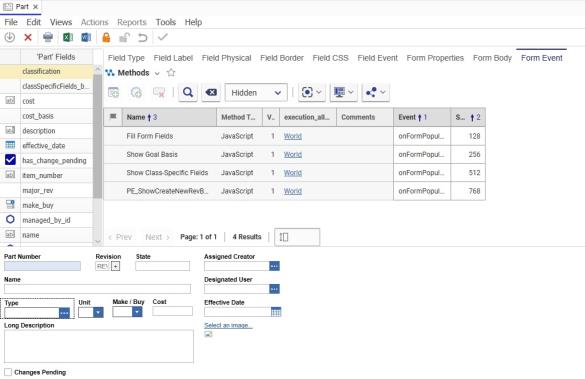Click the make_buy field icon
This screenshot has width=585, height=379.
pos(10,204)
